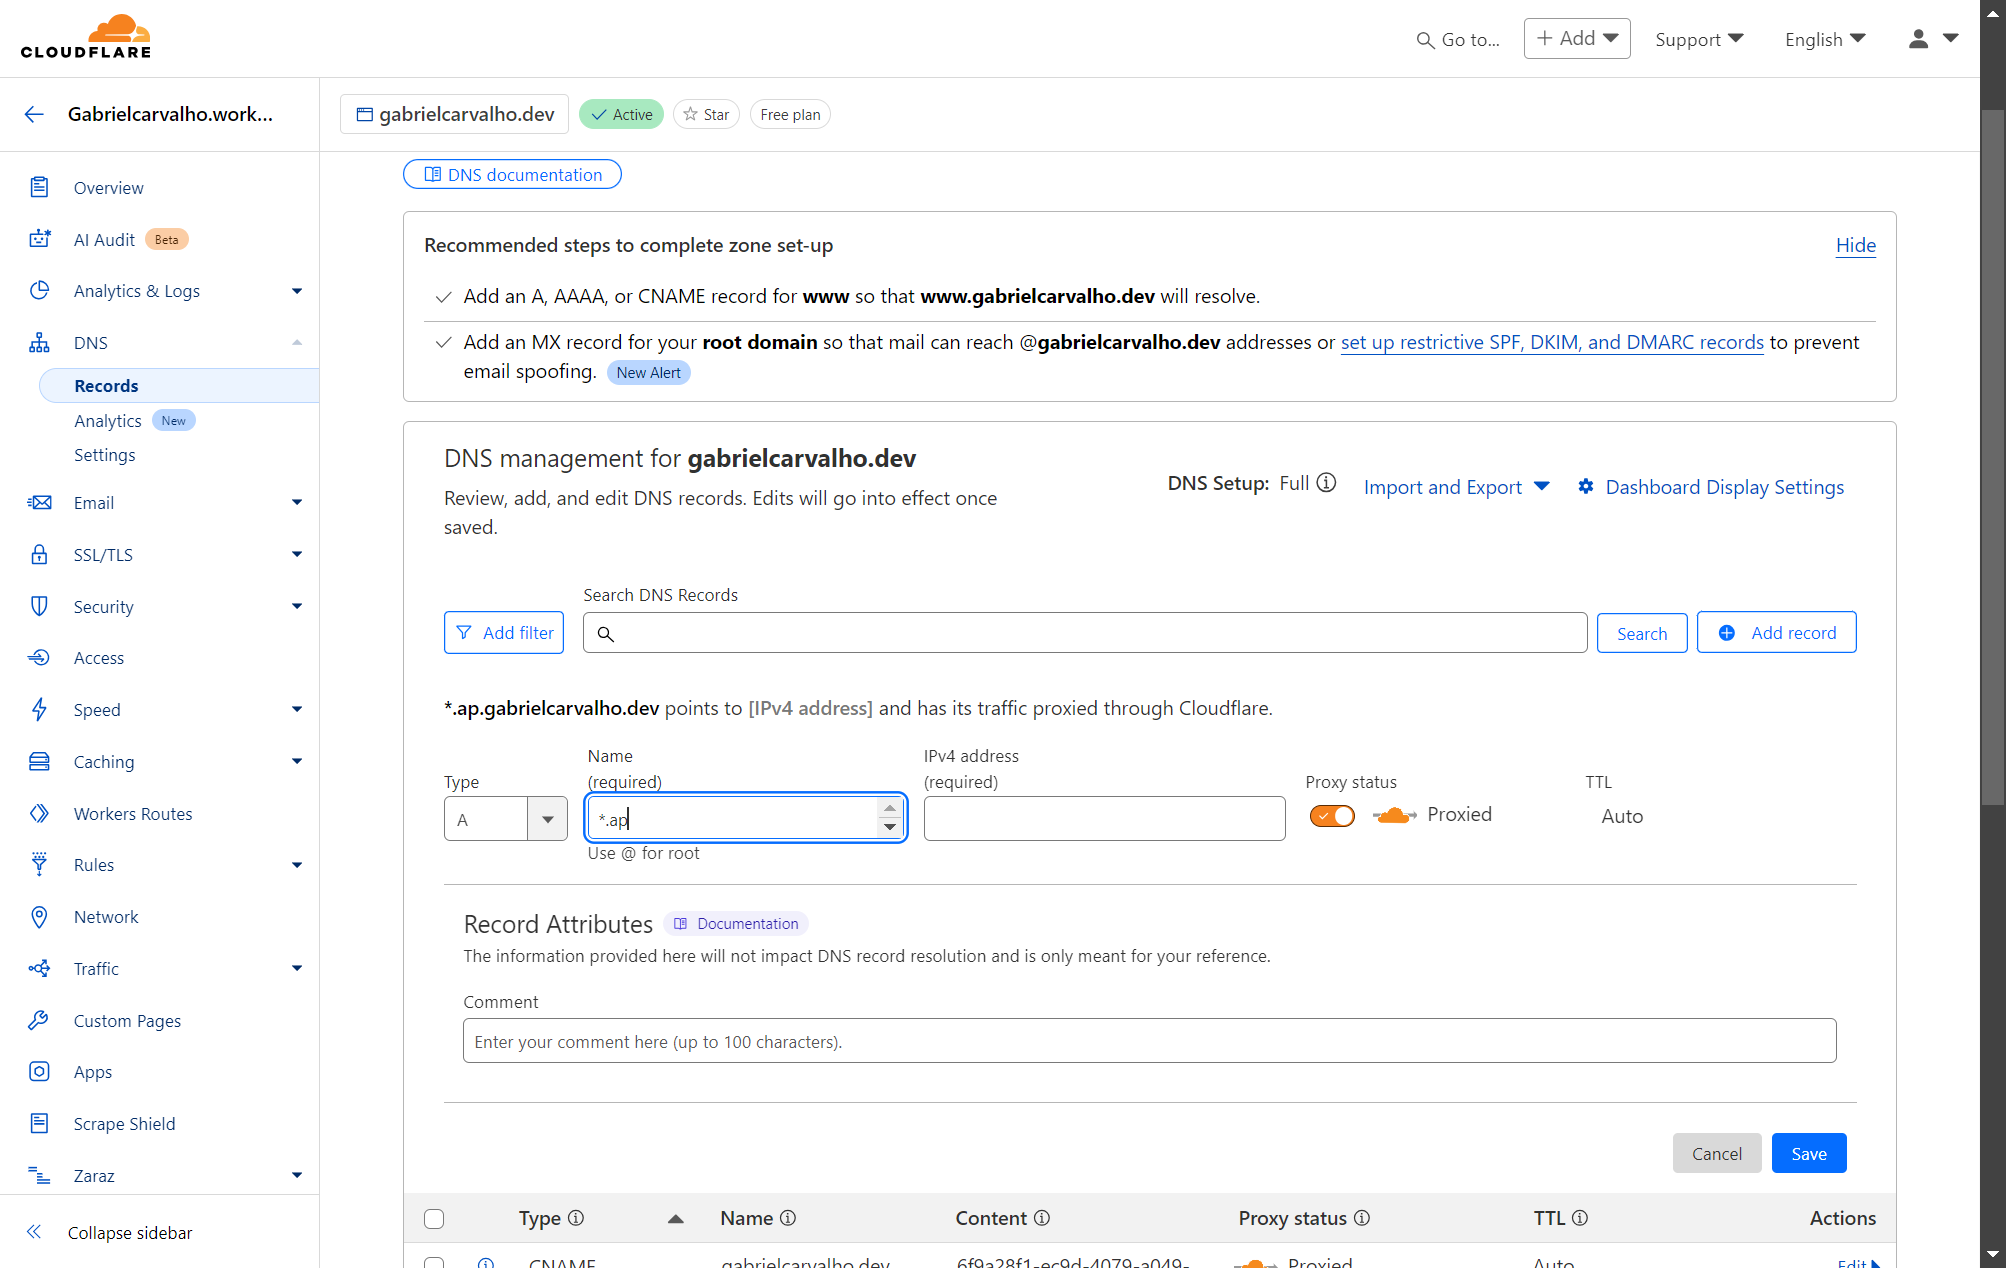The image size is (2006, 1268).
Task: Click the IPv4 address input field
Action: 1105,819
